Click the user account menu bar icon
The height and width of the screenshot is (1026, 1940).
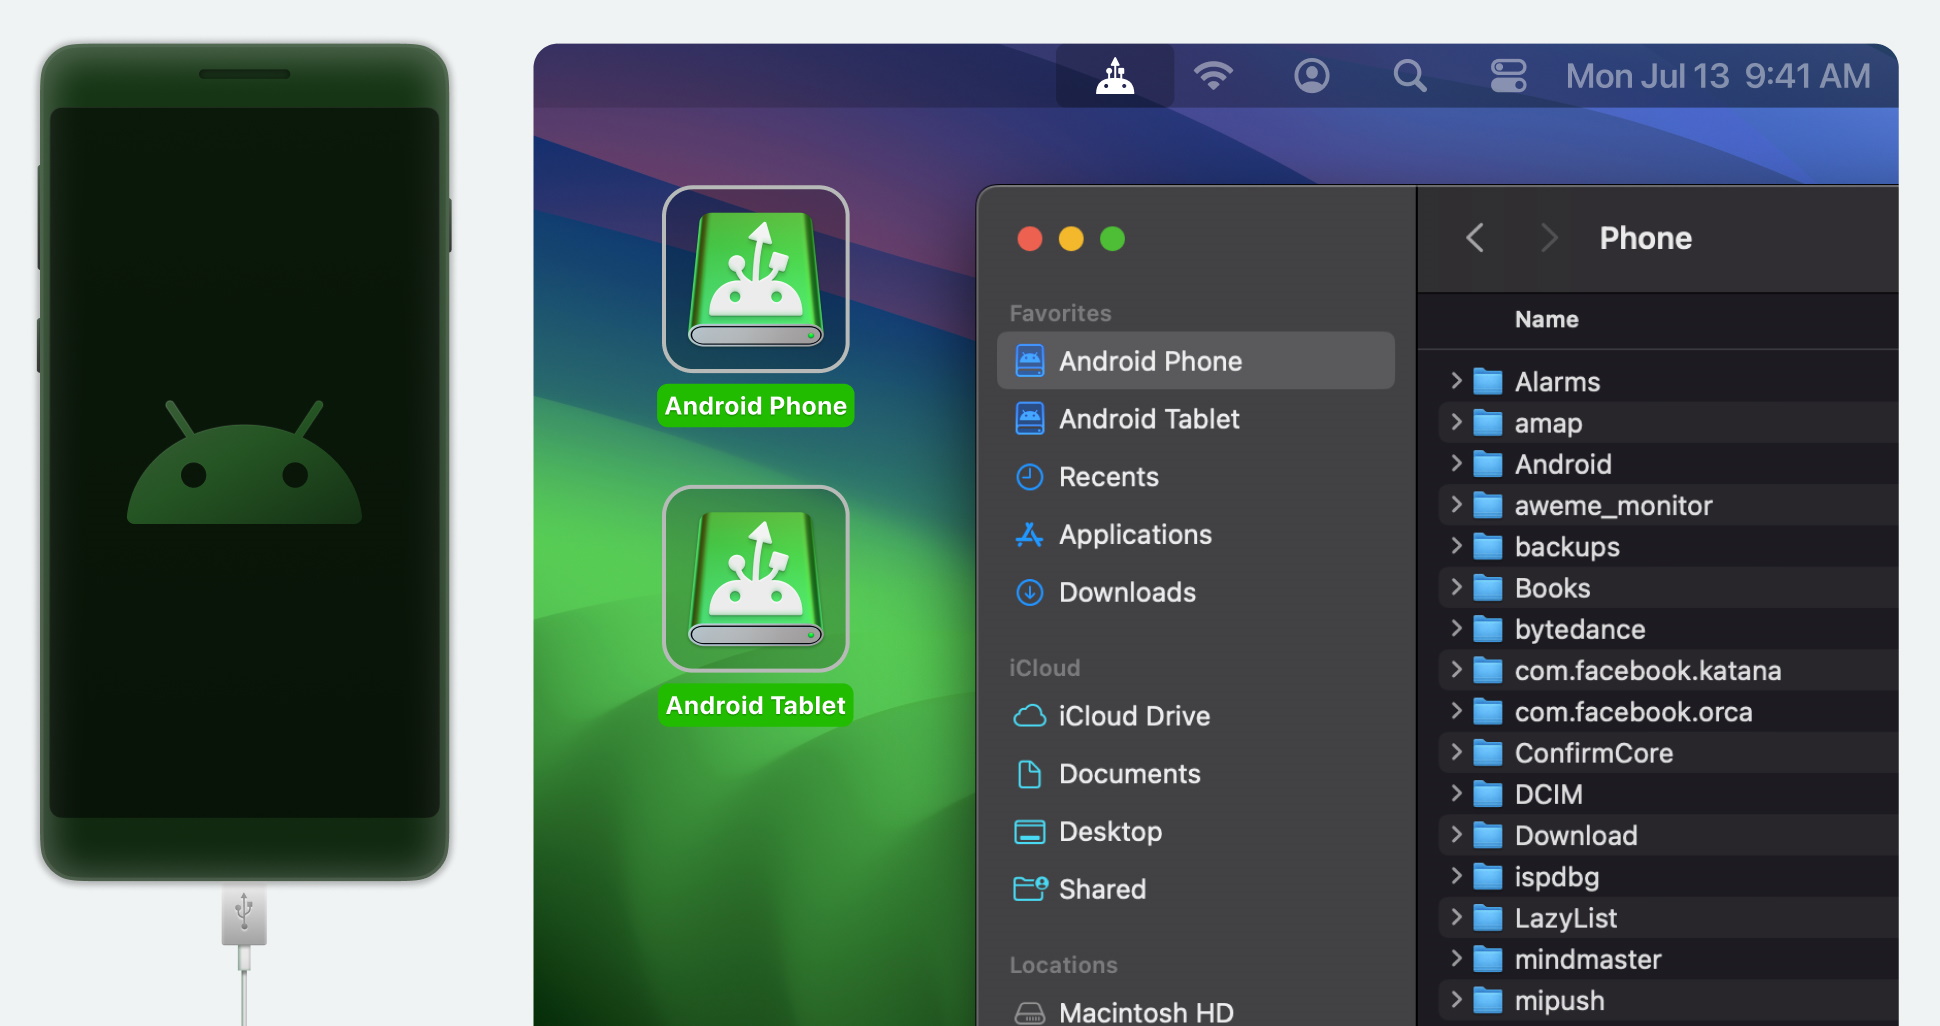(x=1311, y=76)
